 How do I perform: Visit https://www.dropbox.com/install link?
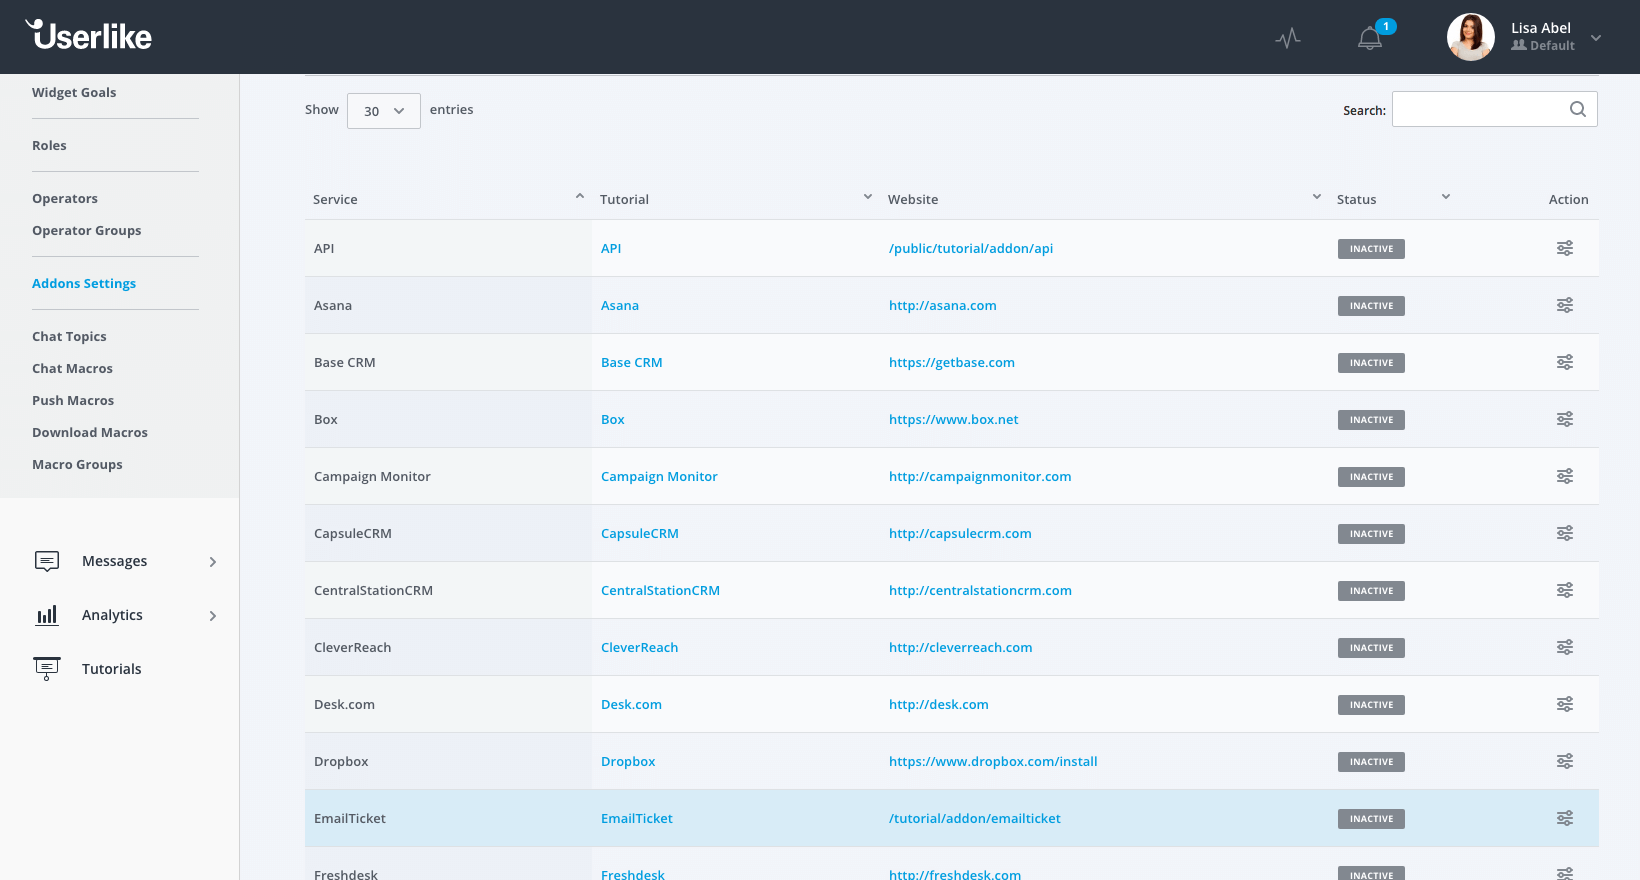[x=993, y=761]
